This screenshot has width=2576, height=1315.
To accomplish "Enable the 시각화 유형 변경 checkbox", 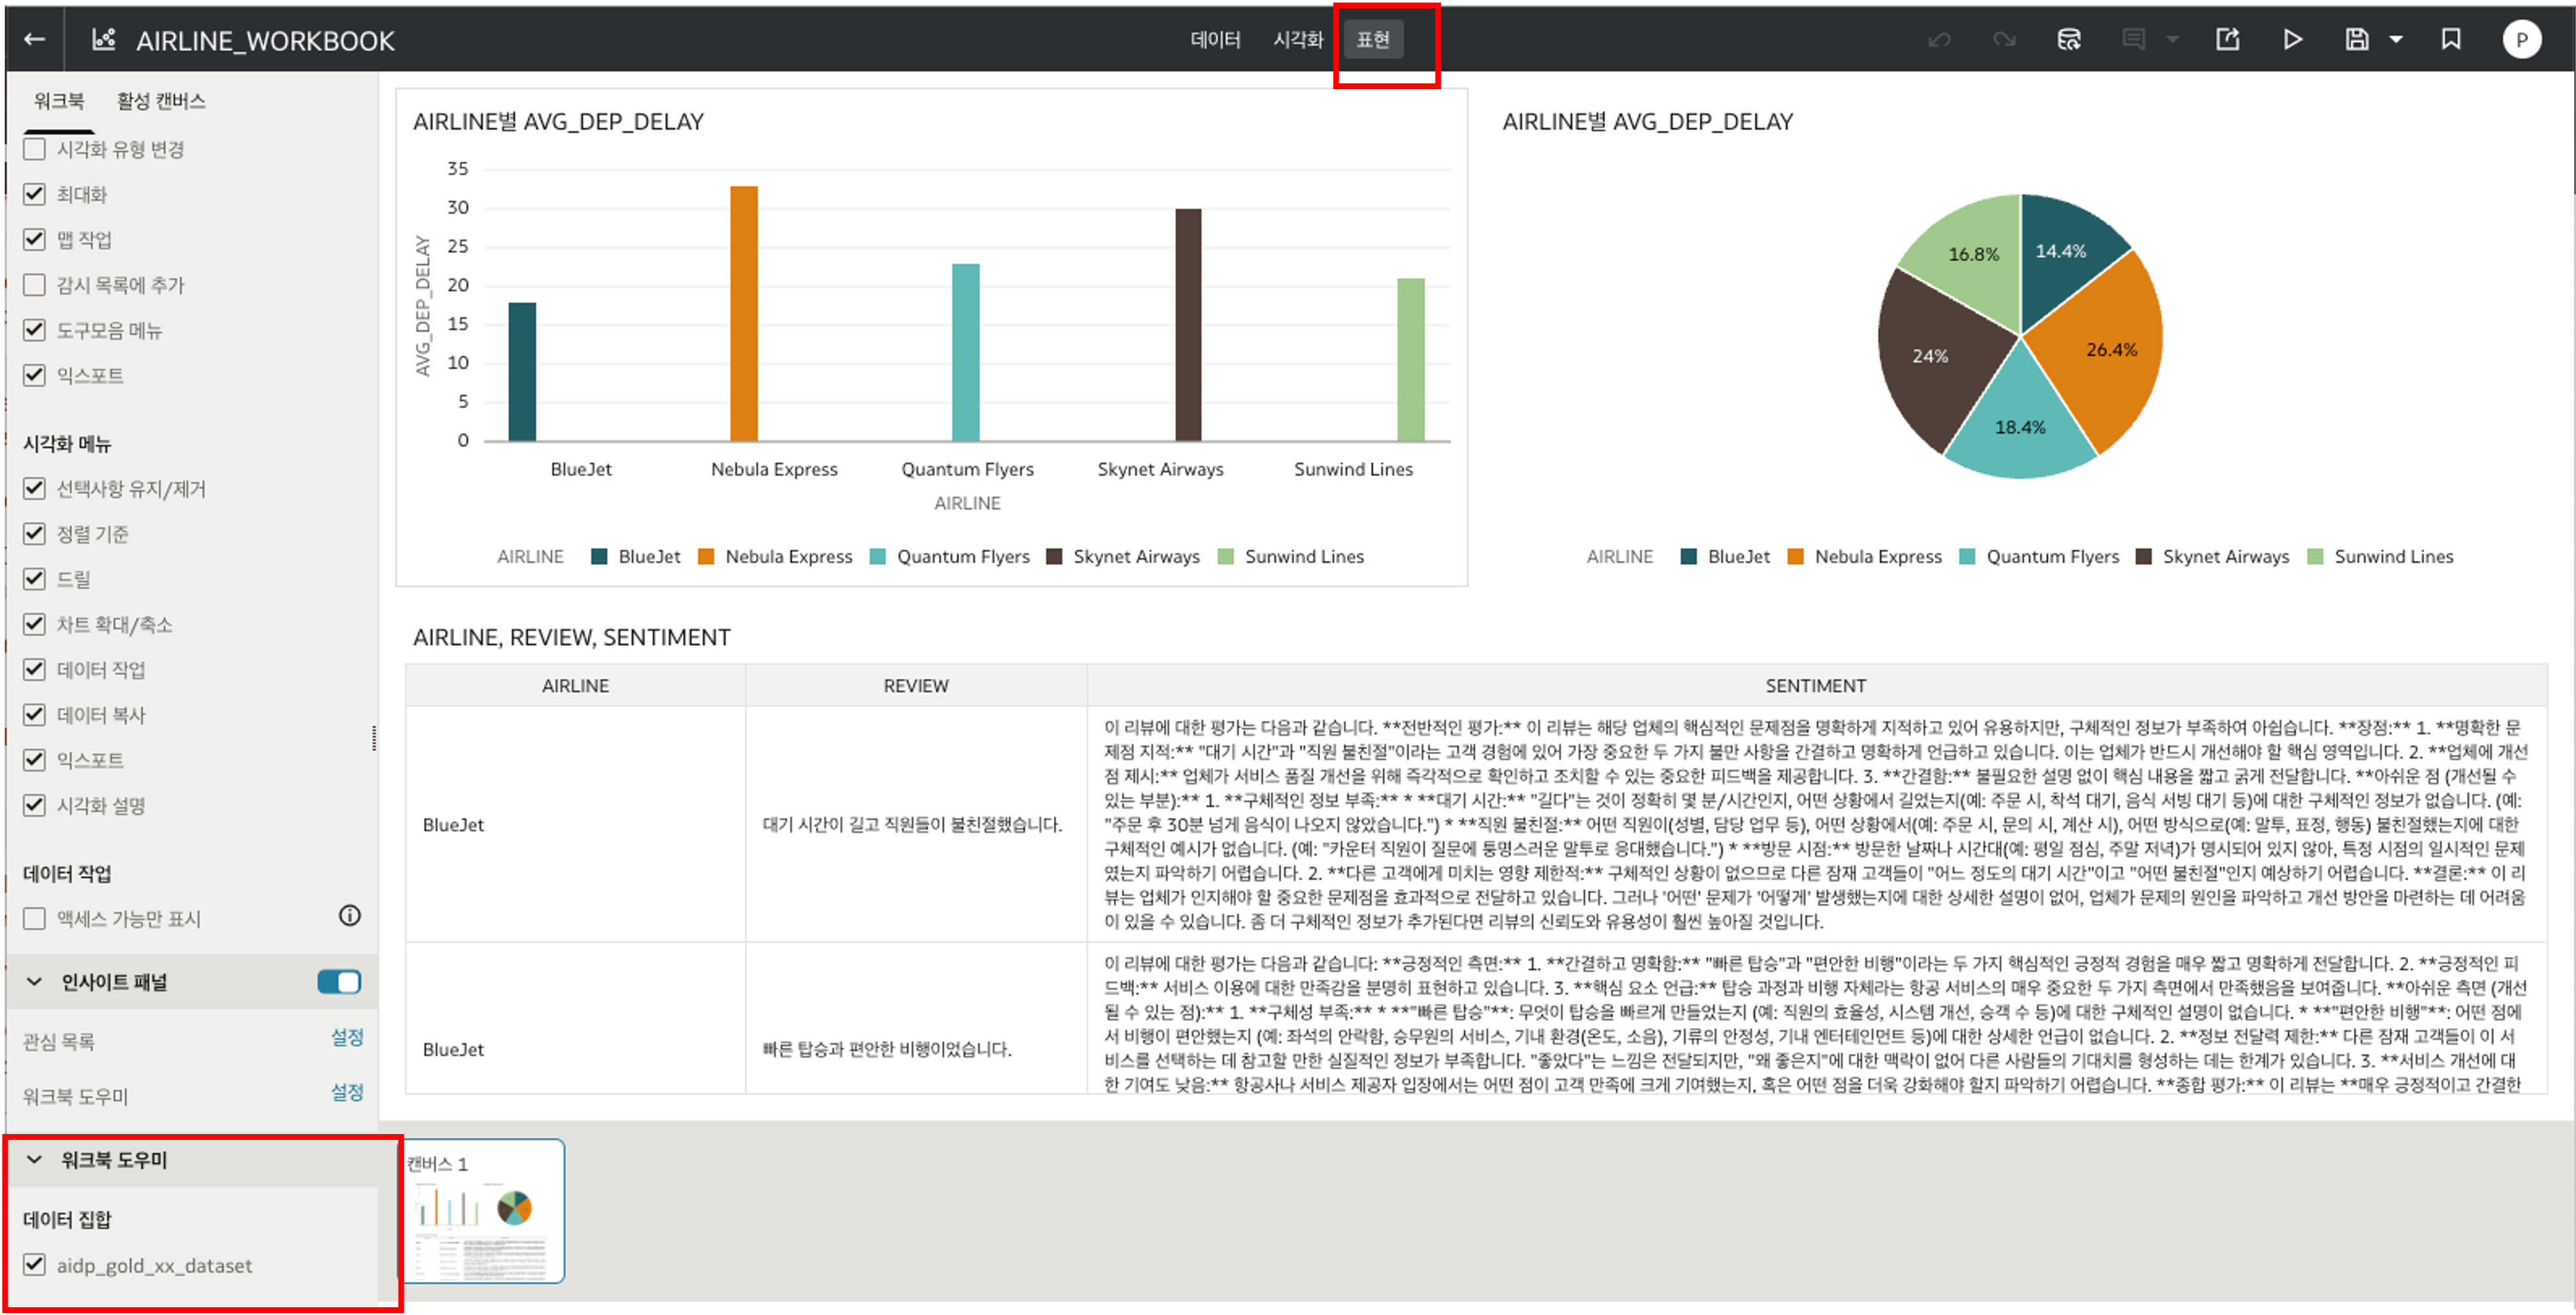I will [x=35, y=150].
